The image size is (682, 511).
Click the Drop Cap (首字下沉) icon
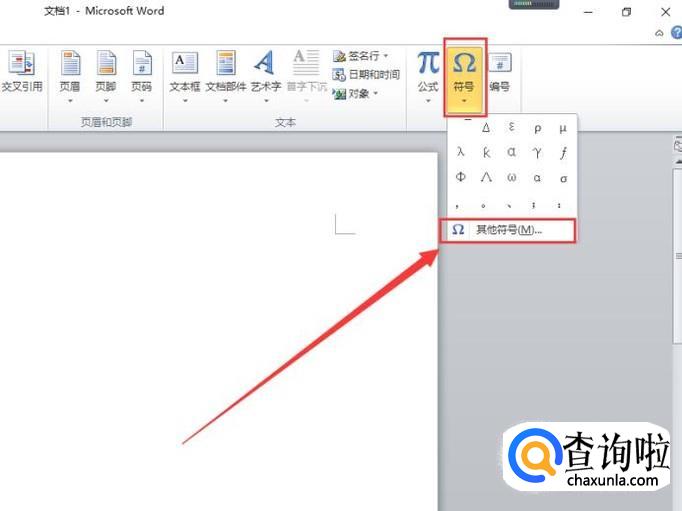(x=306, y=62)
